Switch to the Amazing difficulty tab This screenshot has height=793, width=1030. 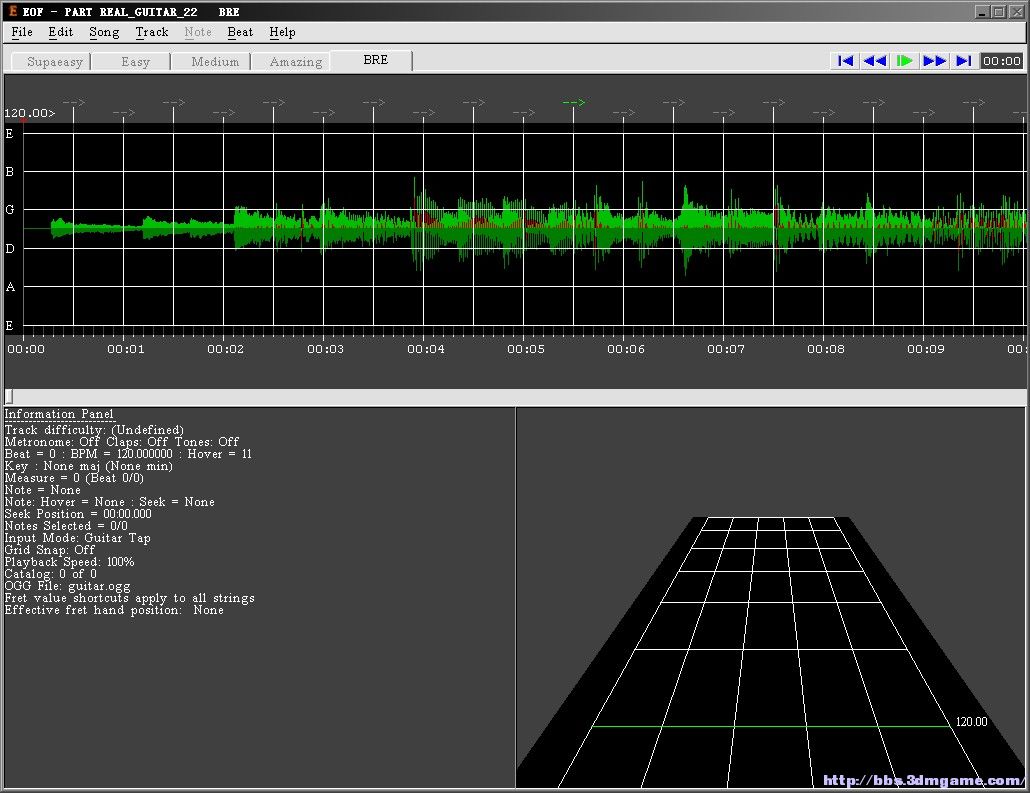pyautogui.click(x=292, y=62)
